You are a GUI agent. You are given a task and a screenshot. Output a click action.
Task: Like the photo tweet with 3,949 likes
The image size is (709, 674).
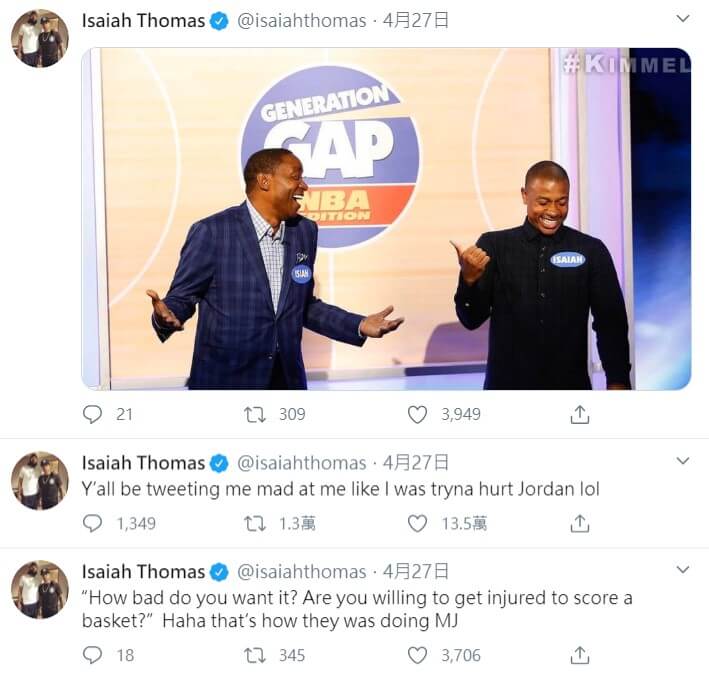(x=417, y=414)
